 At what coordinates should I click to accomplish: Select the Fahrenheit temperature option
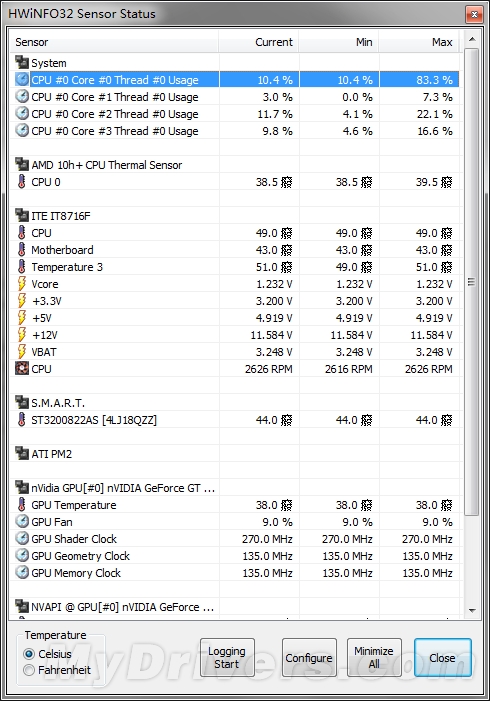[29, 670]
